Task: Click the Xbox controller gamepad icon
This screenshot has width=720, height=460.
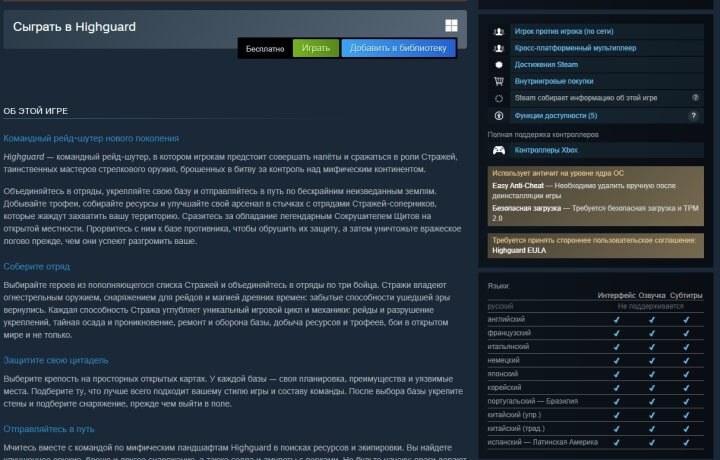Action: (x=499, y=150)
